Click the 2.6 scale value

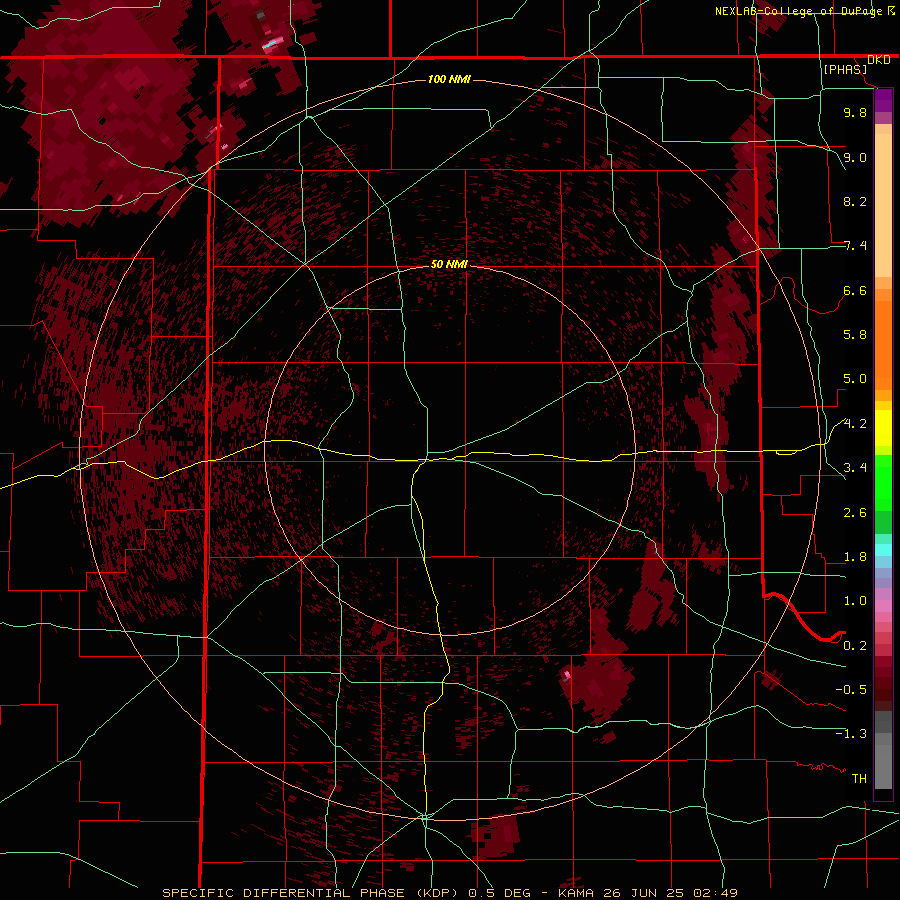pyautogui.click(x=855, y=513)
